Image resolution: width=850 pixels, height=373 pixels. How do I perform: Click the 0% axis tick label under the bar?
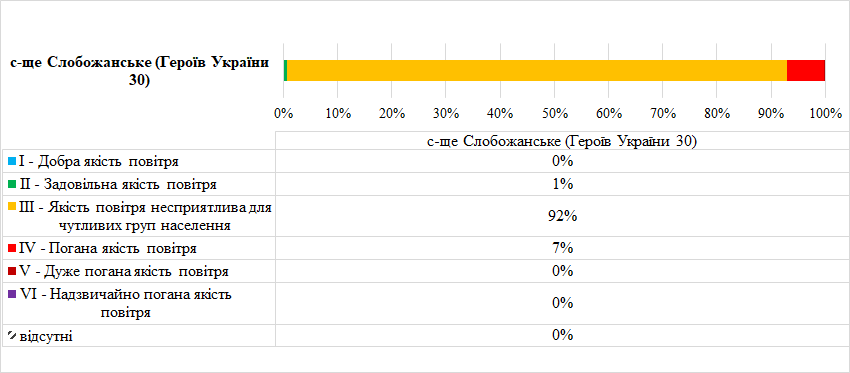284,114
